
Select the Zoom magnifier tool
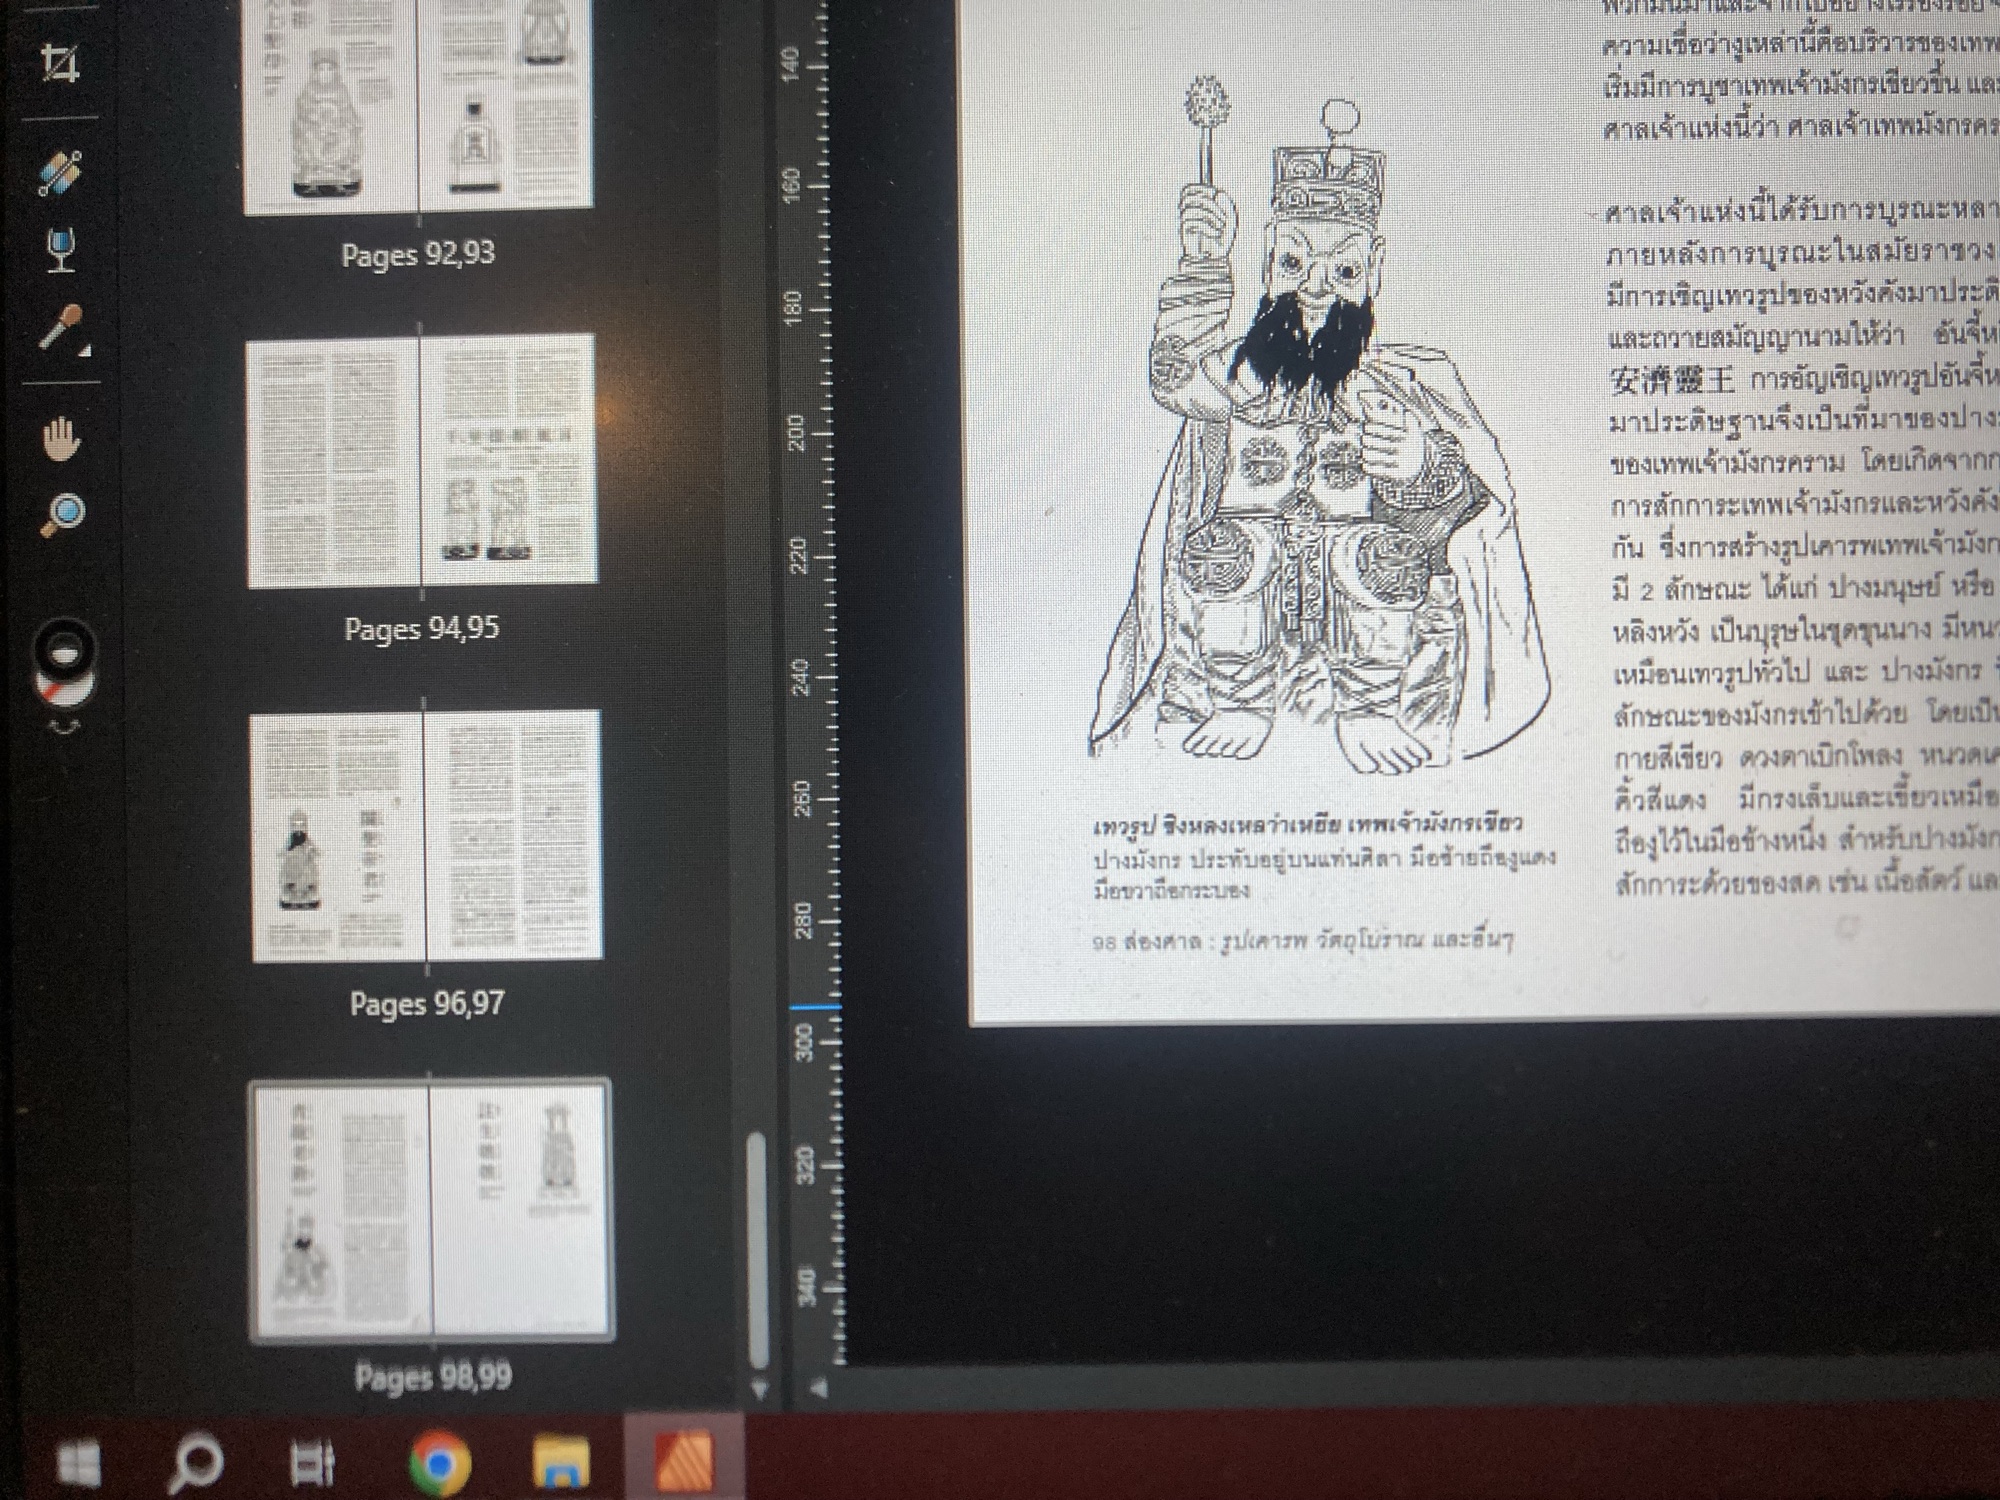click(62, 514)
